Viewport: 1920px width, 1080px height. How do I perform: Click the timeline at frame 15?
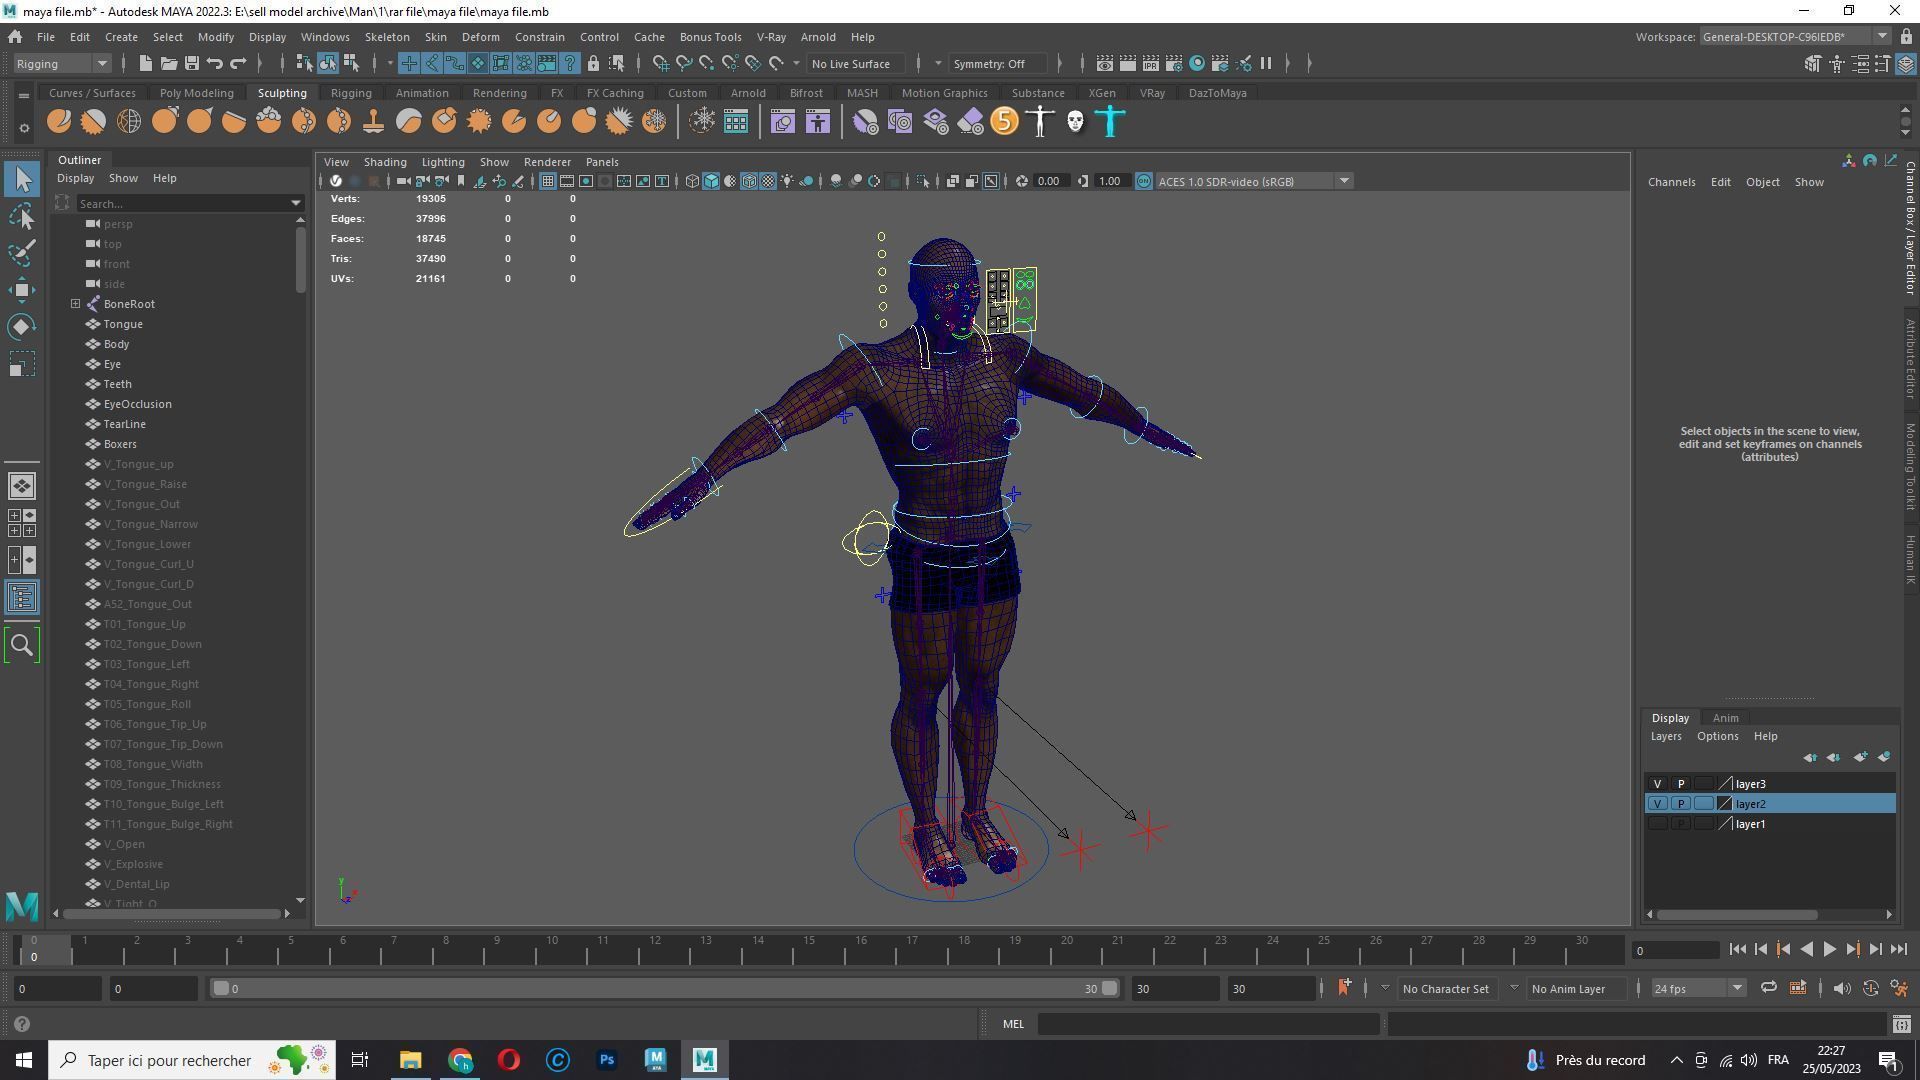[809, 949]
